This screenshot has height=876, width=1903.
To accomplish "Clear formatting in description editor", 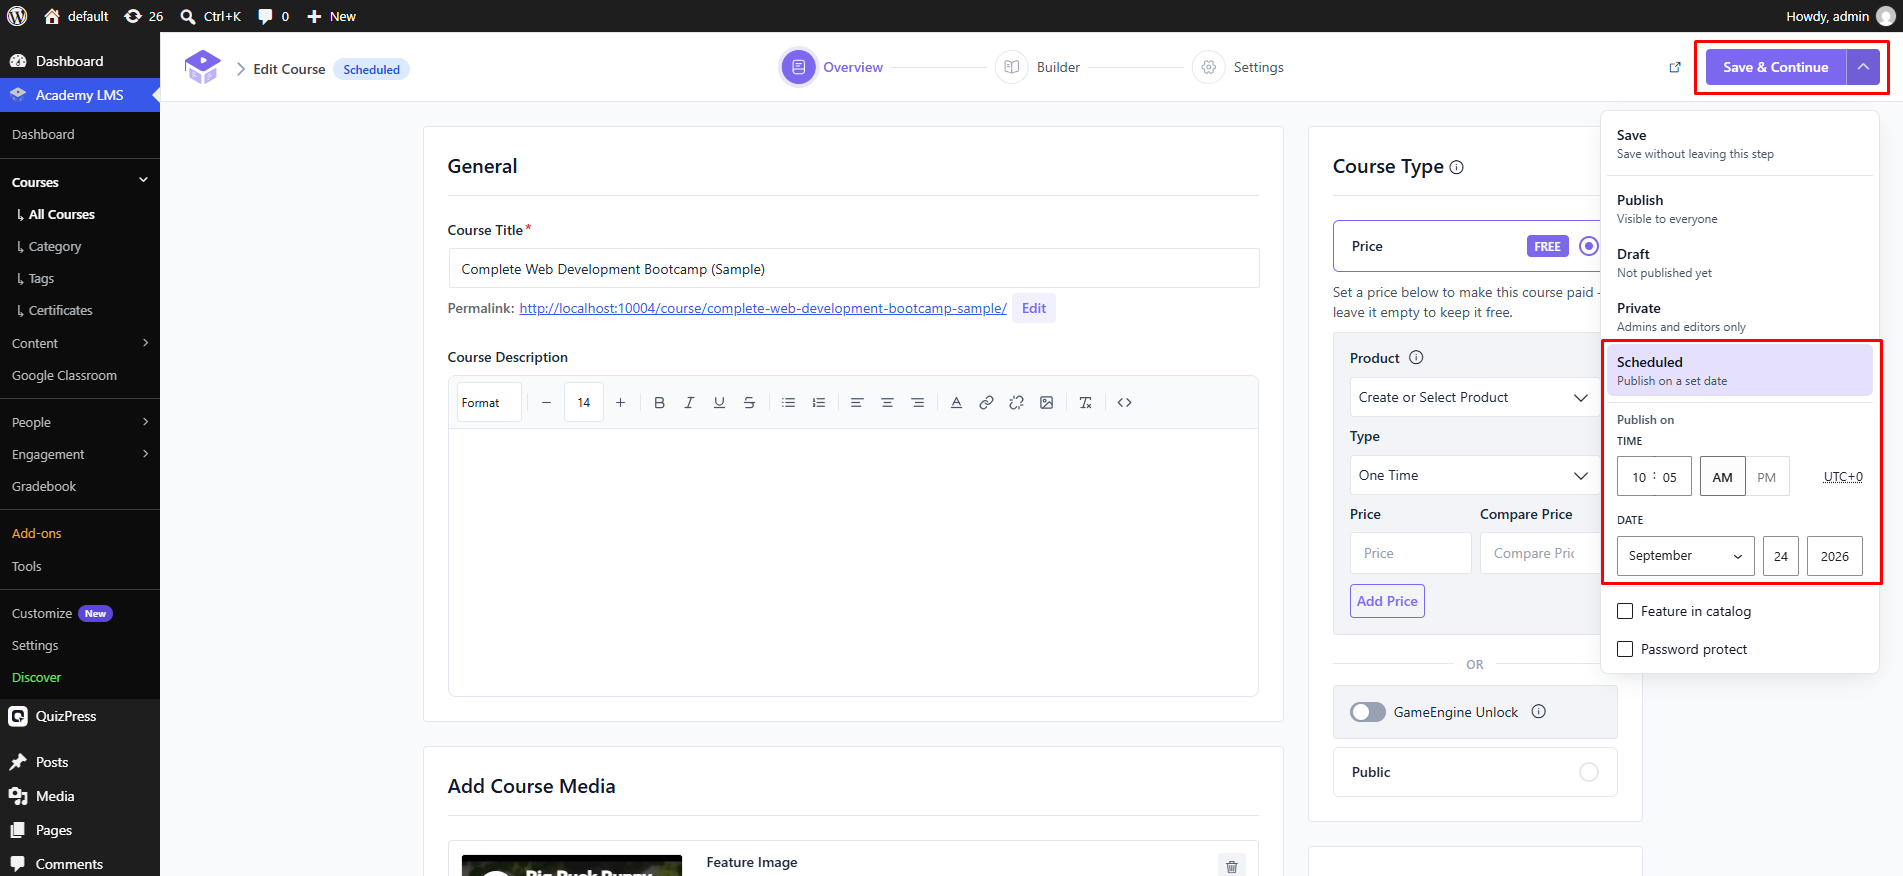I will pyautogui.click(x=1085, y=402).
